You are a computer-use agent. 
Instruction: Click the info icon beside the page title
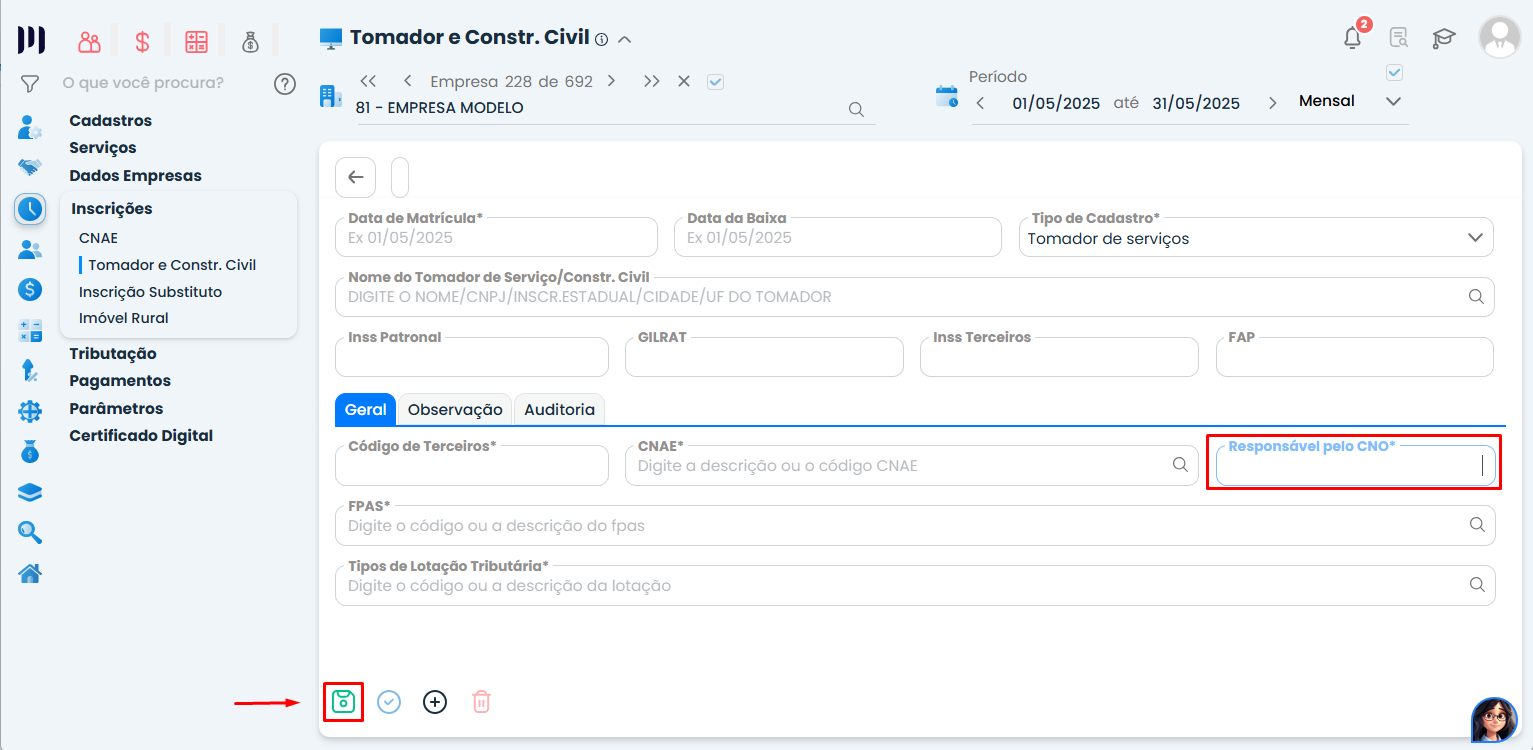(601, 40)
